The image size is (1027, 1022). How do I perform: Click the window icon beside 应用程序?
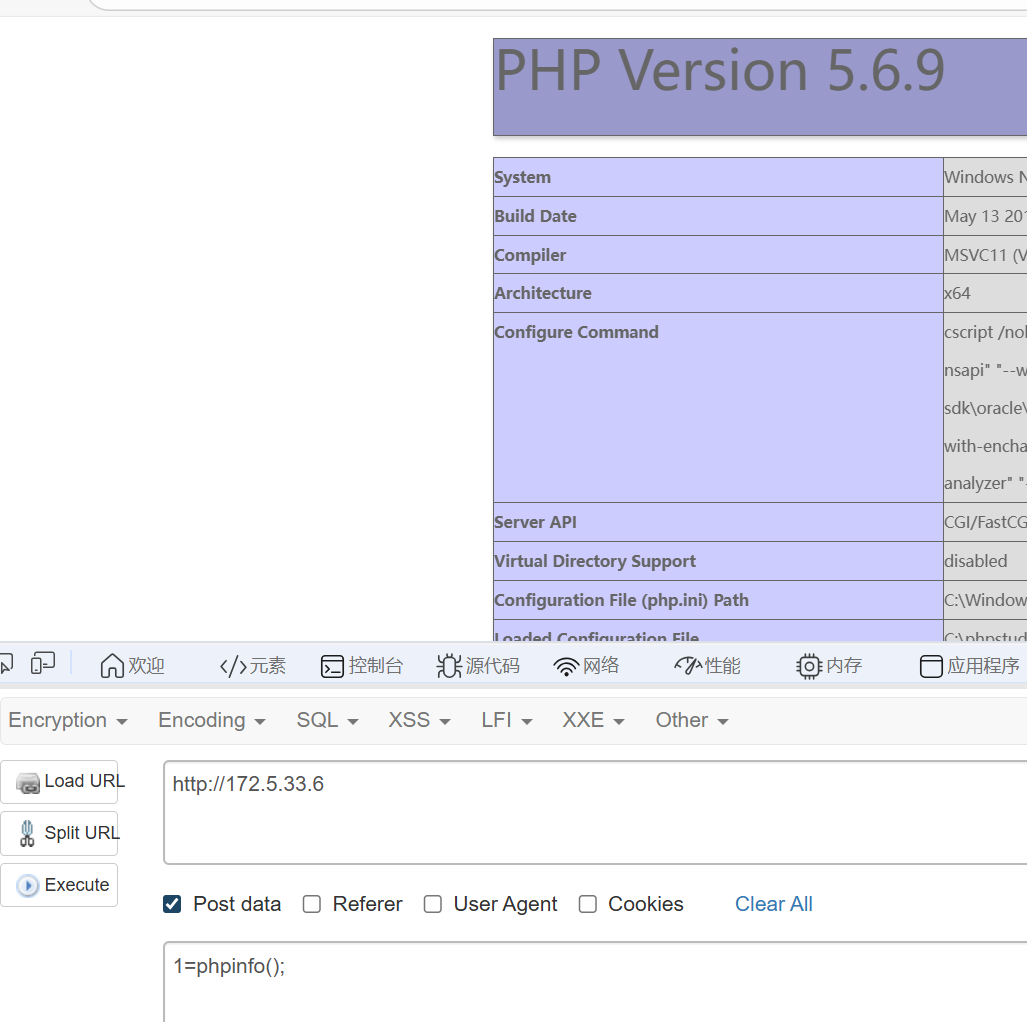coord(931,666)
